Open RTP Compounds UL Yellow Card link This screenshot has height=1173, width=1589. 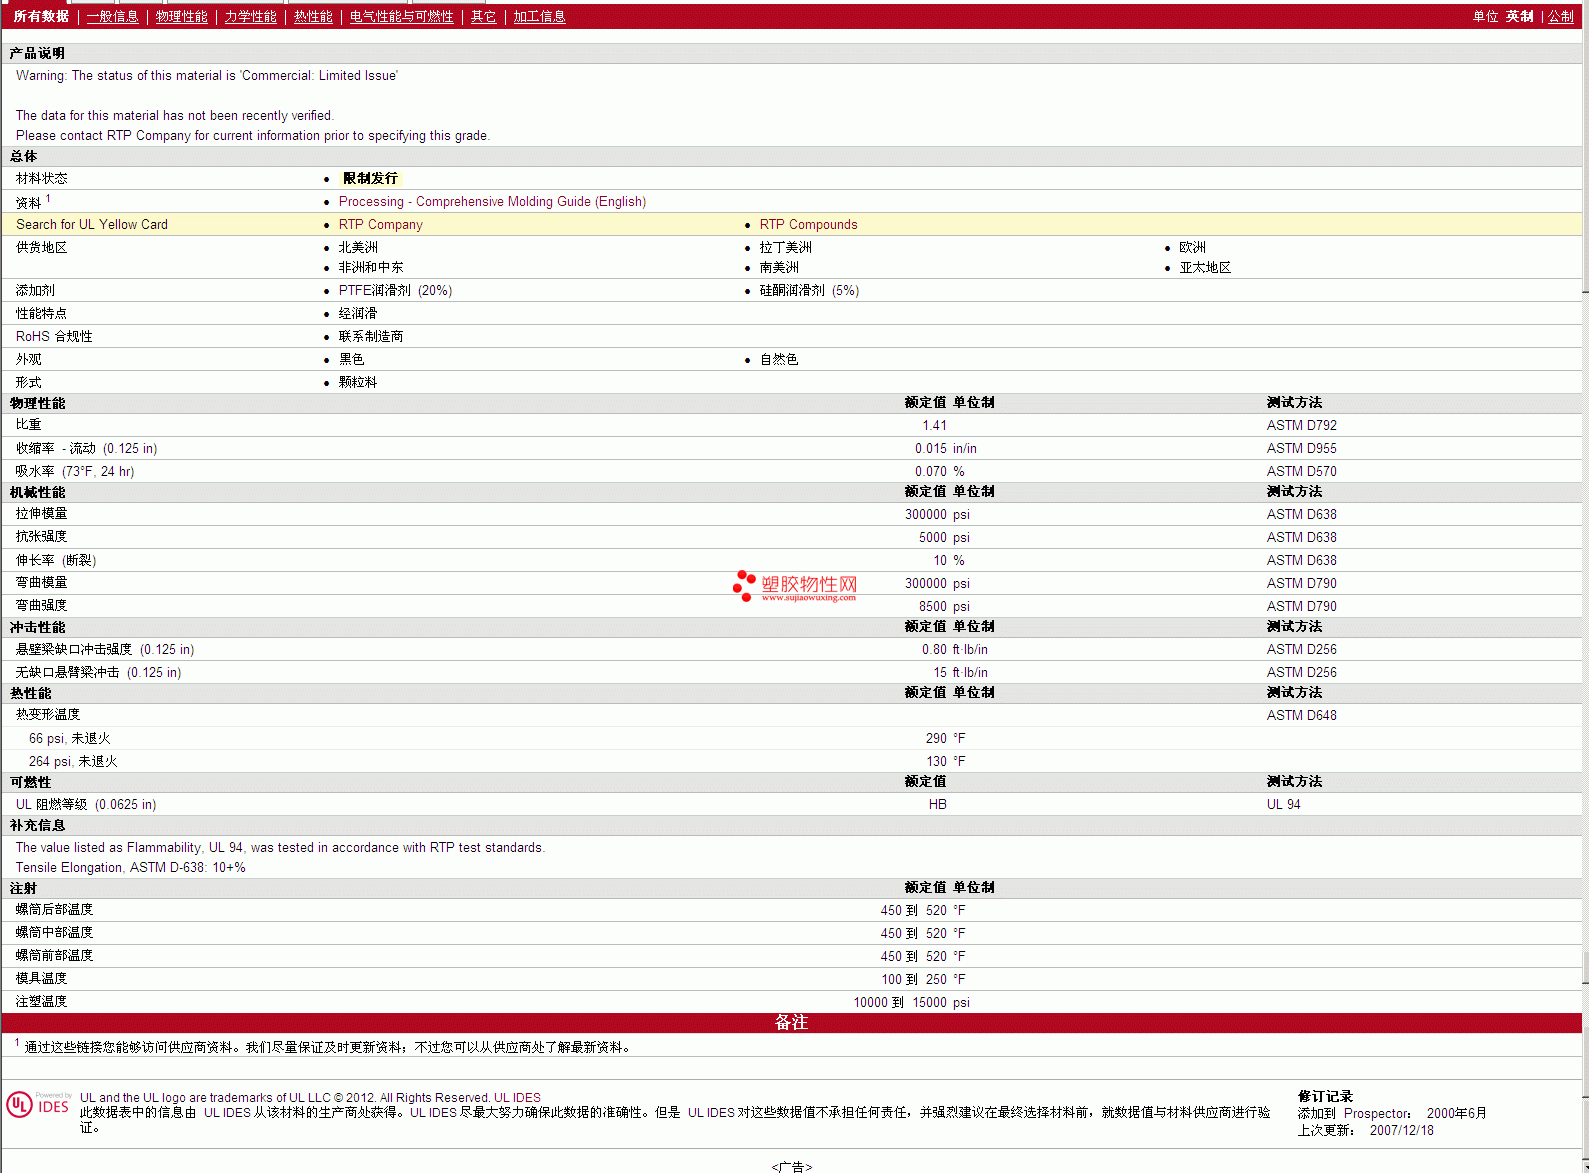click(808, 224)
